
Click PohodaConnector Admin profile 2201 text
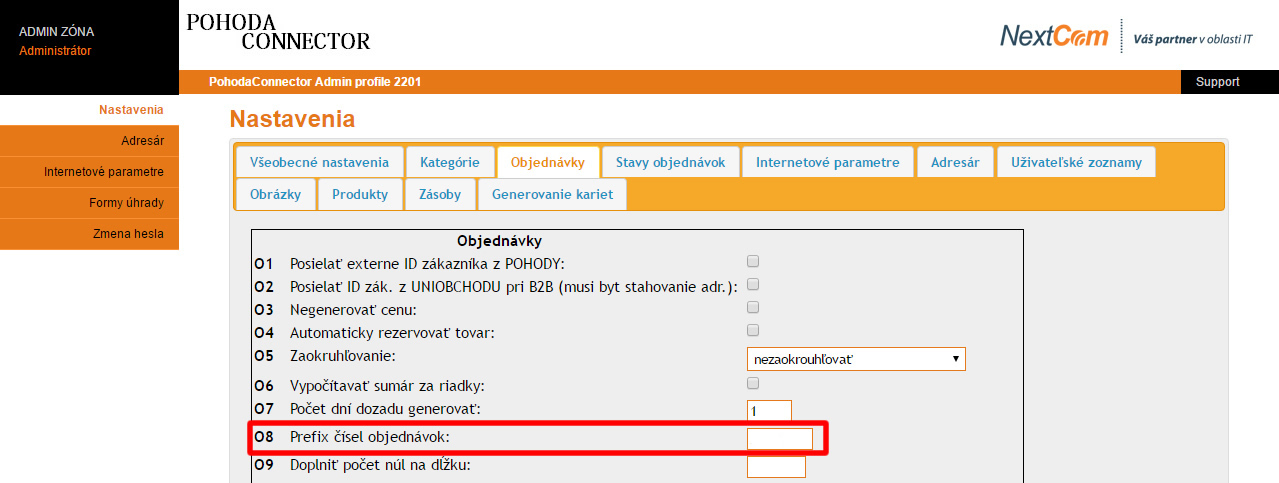[x=315, y=82]
